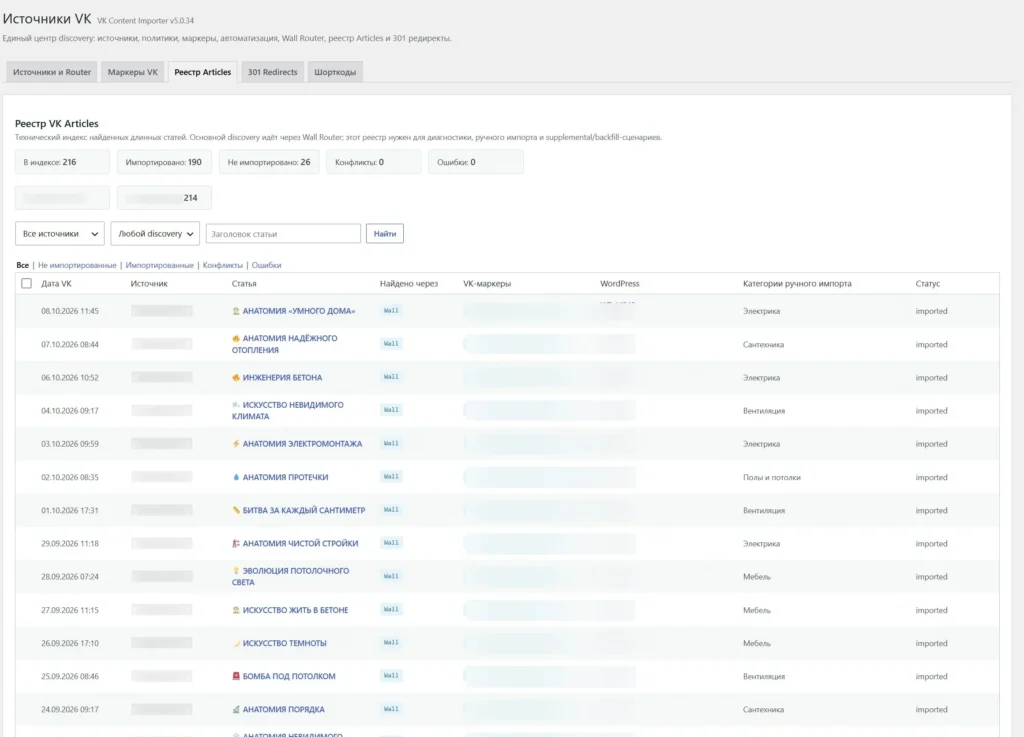The width and height of the screenshot is (1024, 737).
Task: Click the Дата VK column header
Action: click(56, 283)
